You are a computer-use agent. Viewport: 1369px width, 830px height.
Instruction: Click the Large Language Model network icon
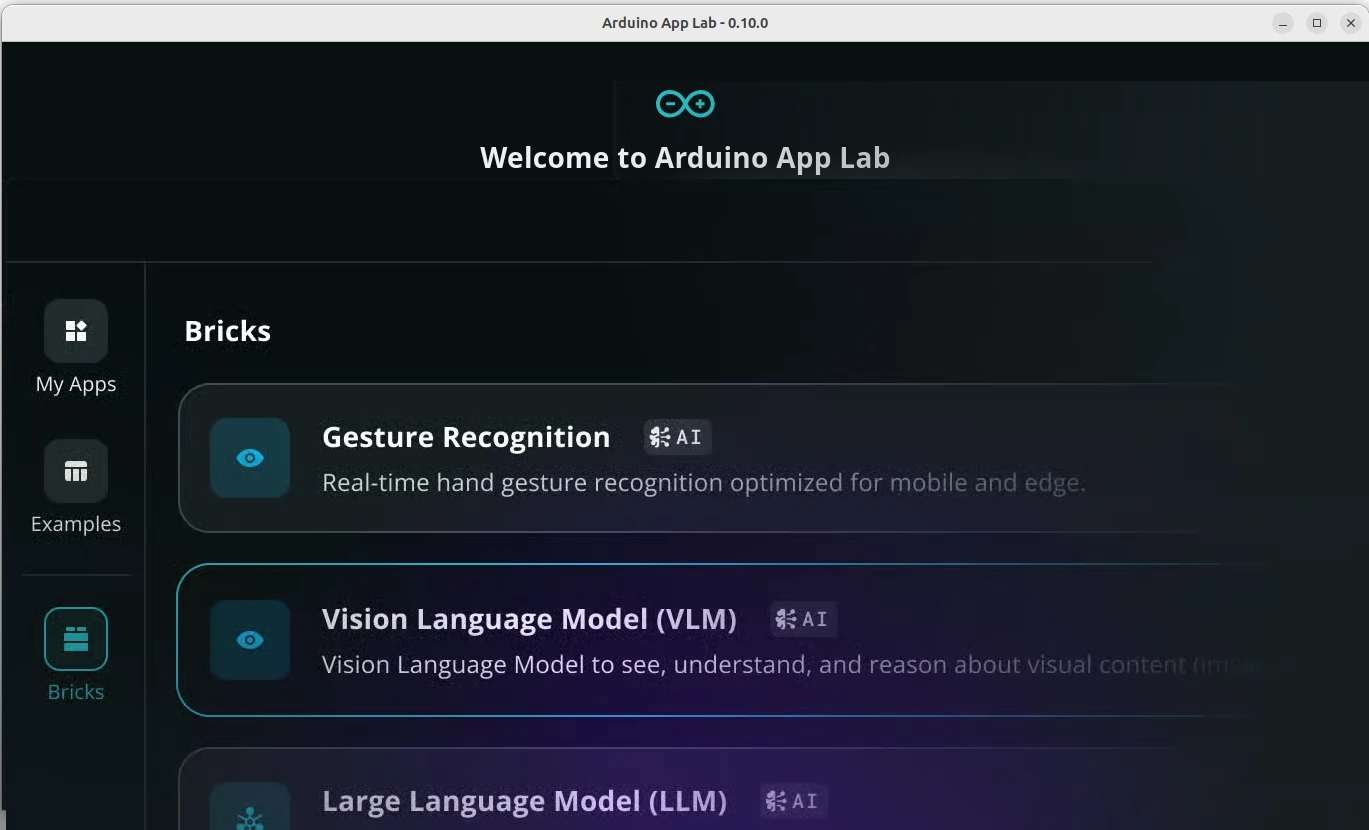tap(250, 806)
